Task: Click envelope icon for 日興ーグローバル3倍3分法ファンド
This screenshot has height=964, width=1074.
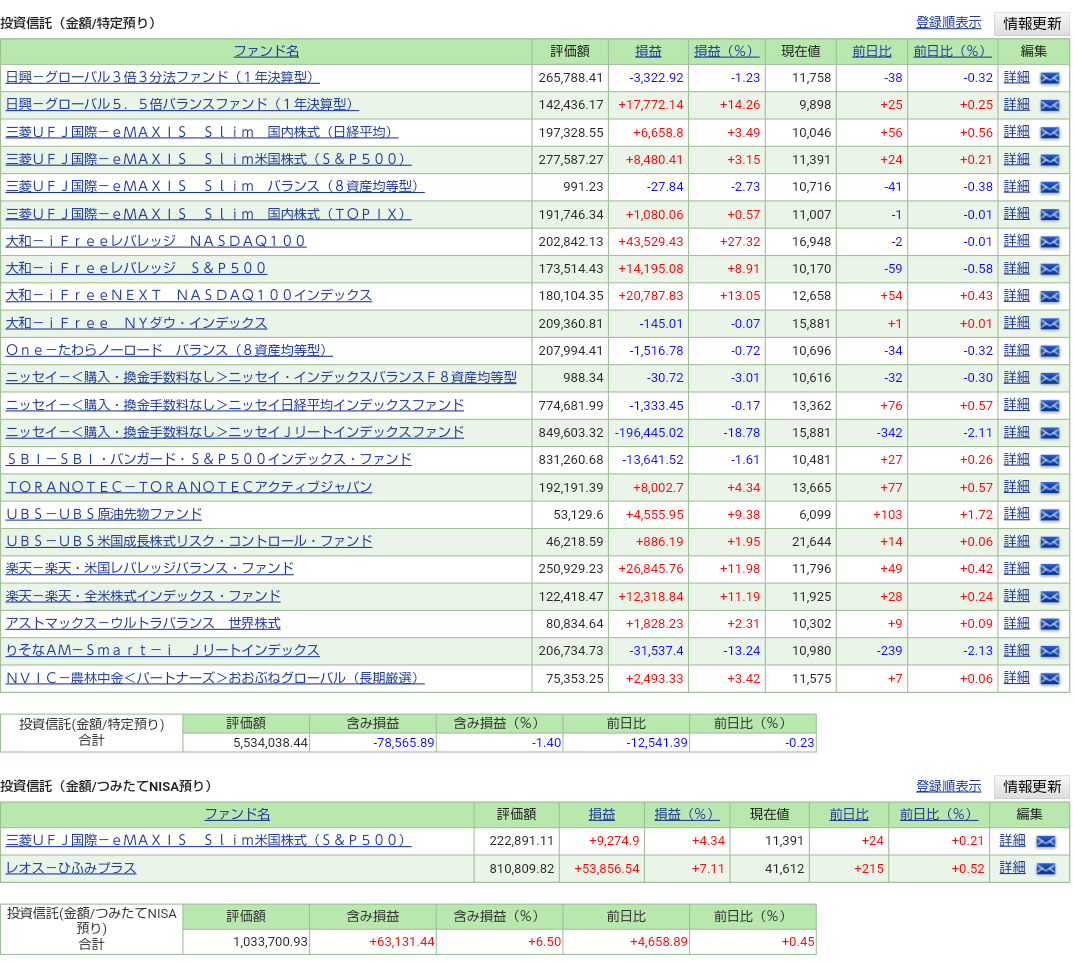Action: (1049, 78)
